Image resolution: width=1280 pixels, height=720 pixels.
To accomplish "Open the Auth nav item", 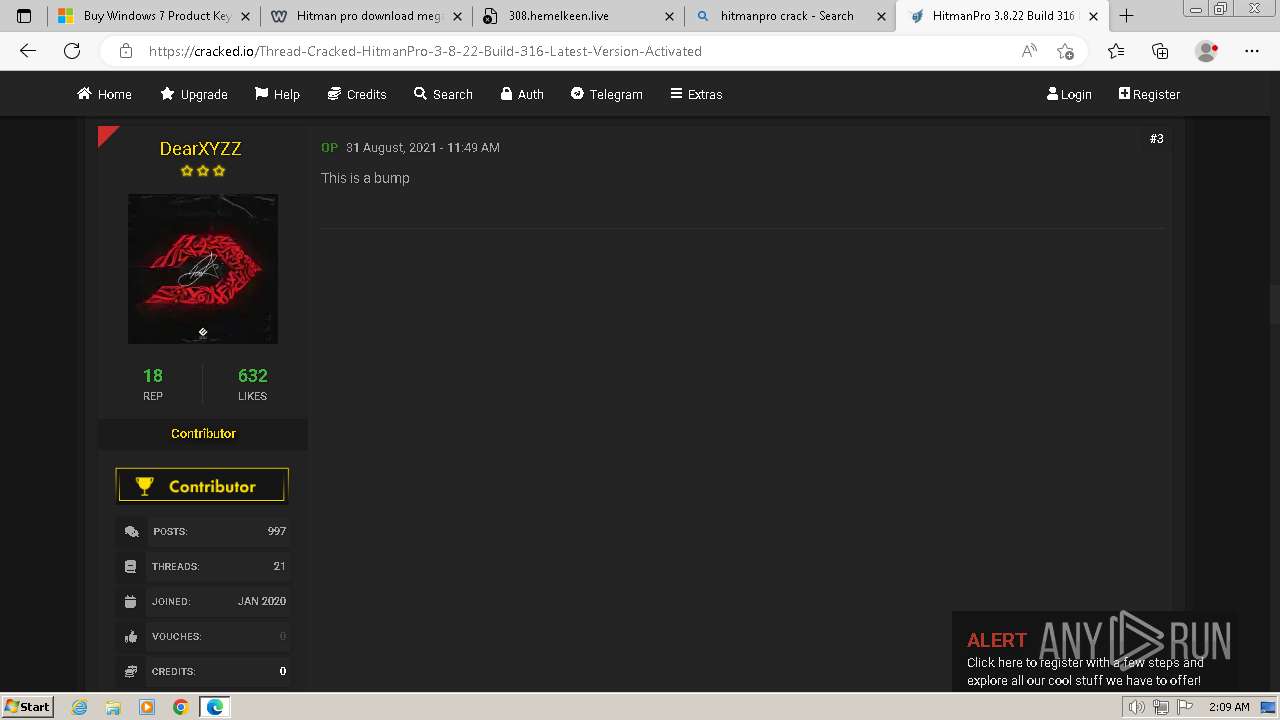I will pos(522,94).
